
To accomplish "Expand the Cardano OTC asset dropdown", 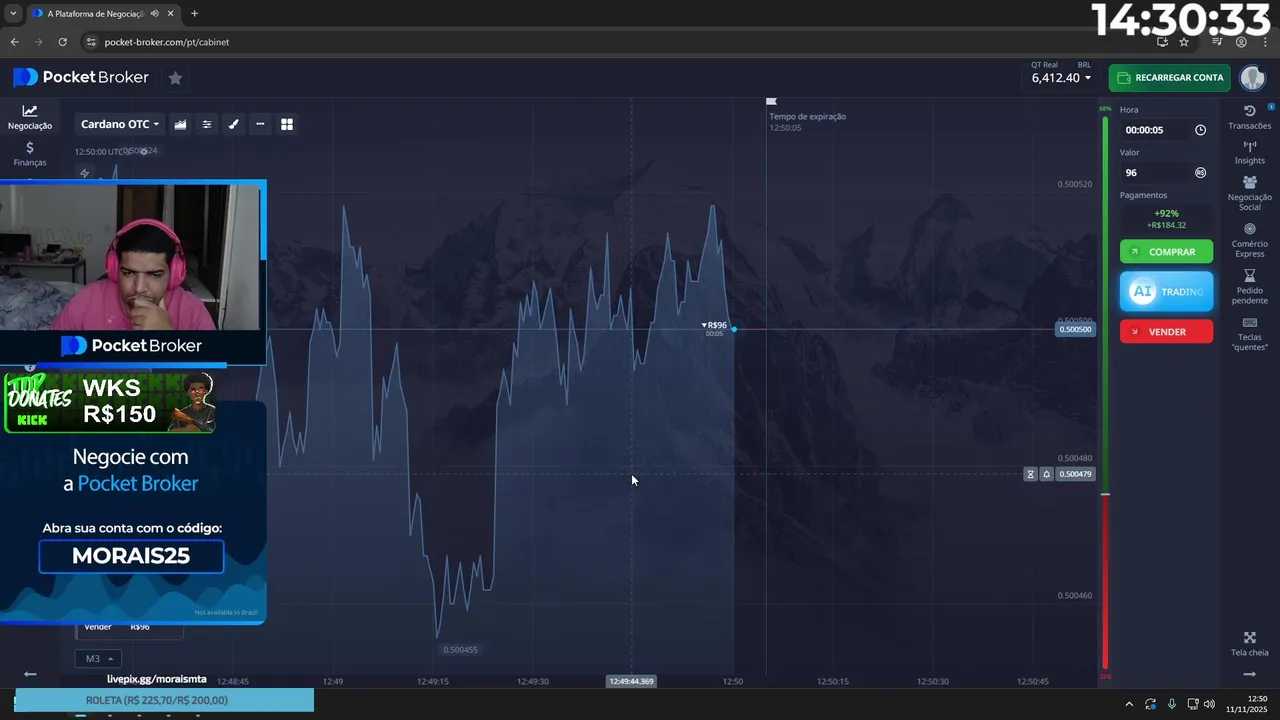I will pos(120,124).
